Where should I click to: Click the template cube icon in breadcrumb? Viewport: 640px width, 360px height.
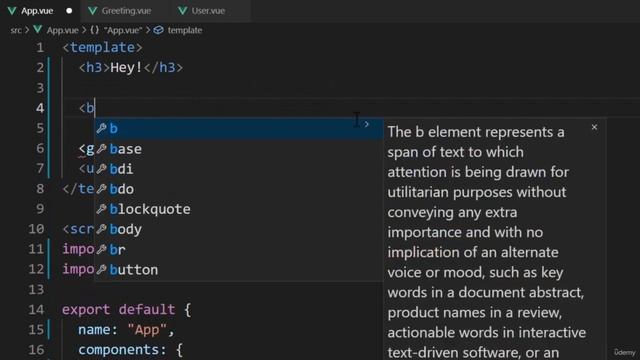click(x=158, y=30)
